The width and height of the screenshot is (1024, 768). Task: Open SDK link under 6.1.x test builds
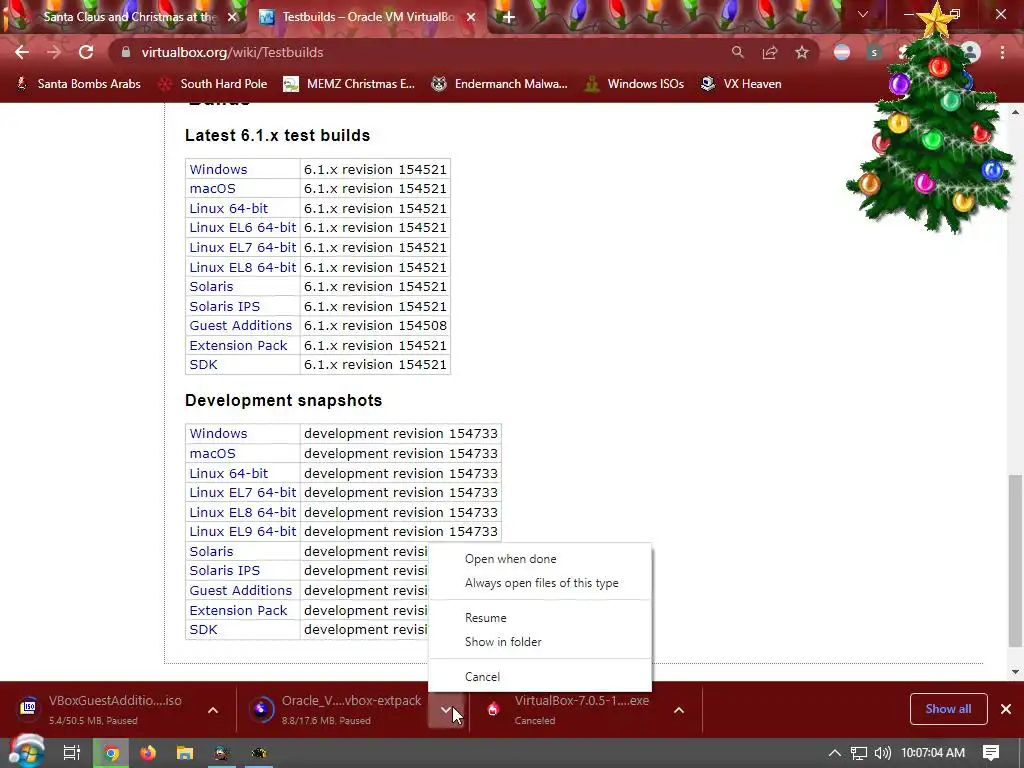[x=203, y=364]
